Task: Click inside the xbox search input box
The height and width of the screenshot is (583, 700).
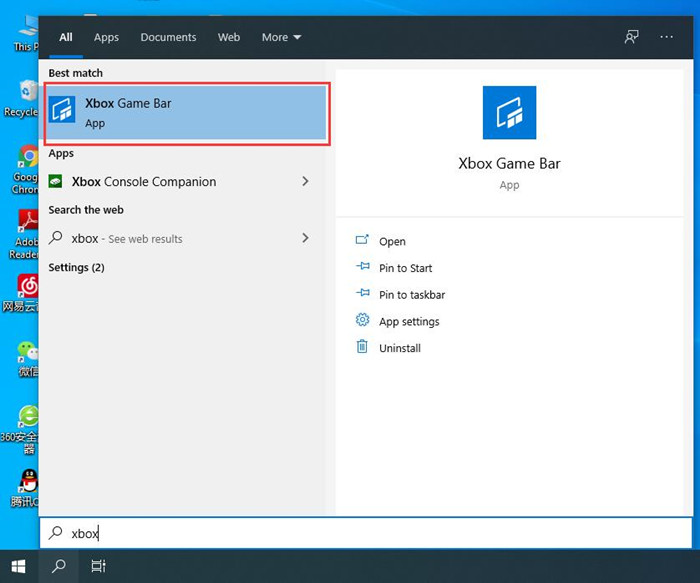Action: [366, 533]
